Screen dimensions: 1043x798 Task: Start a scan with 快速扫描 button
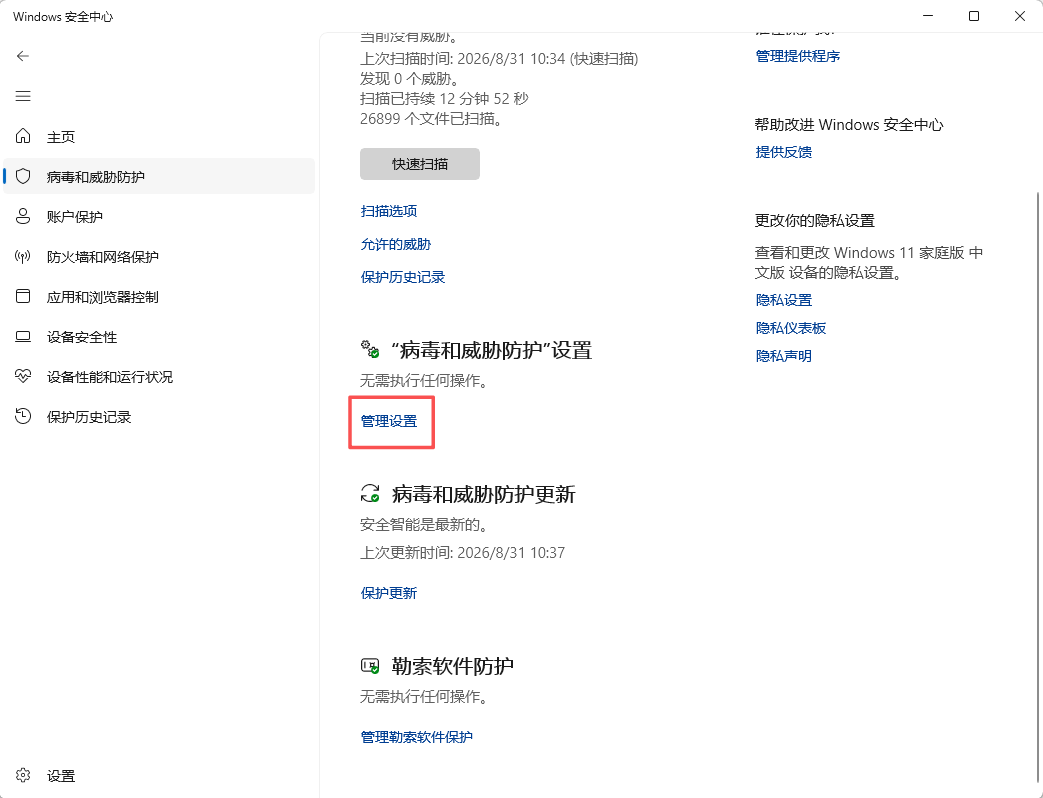point(420,164)
